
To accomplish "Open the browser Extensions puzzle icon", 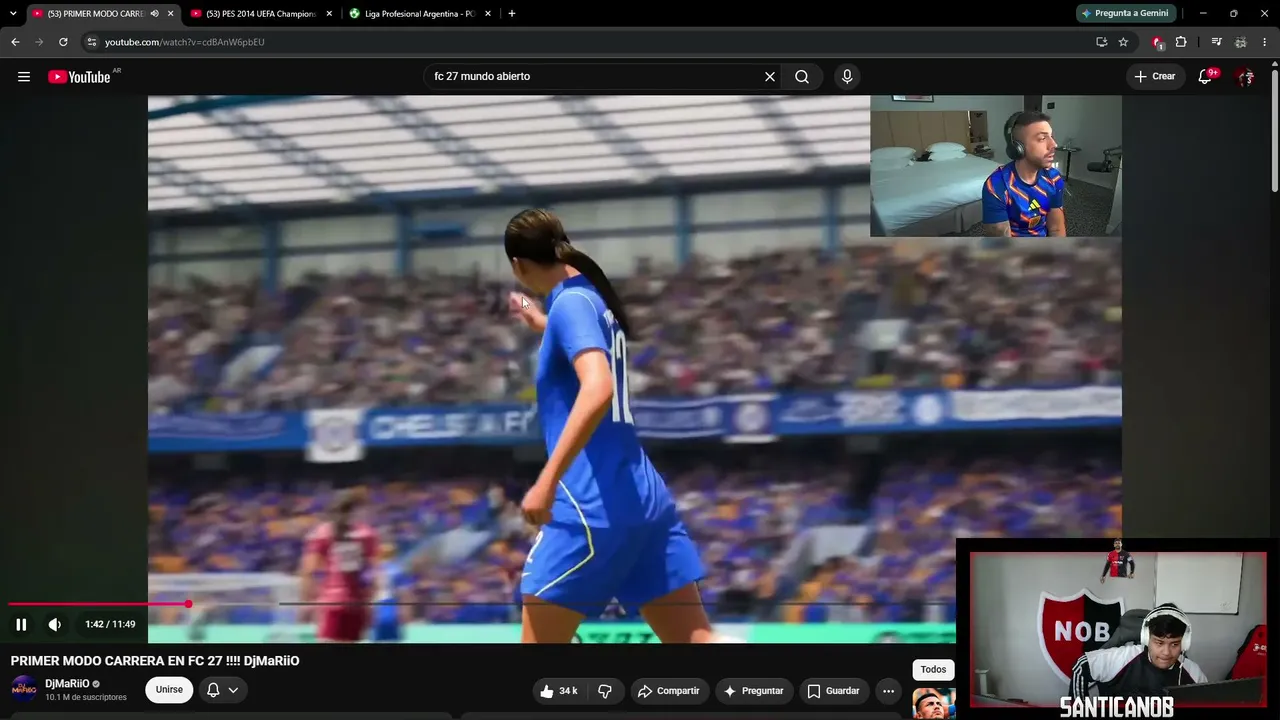I will 1181,42.
